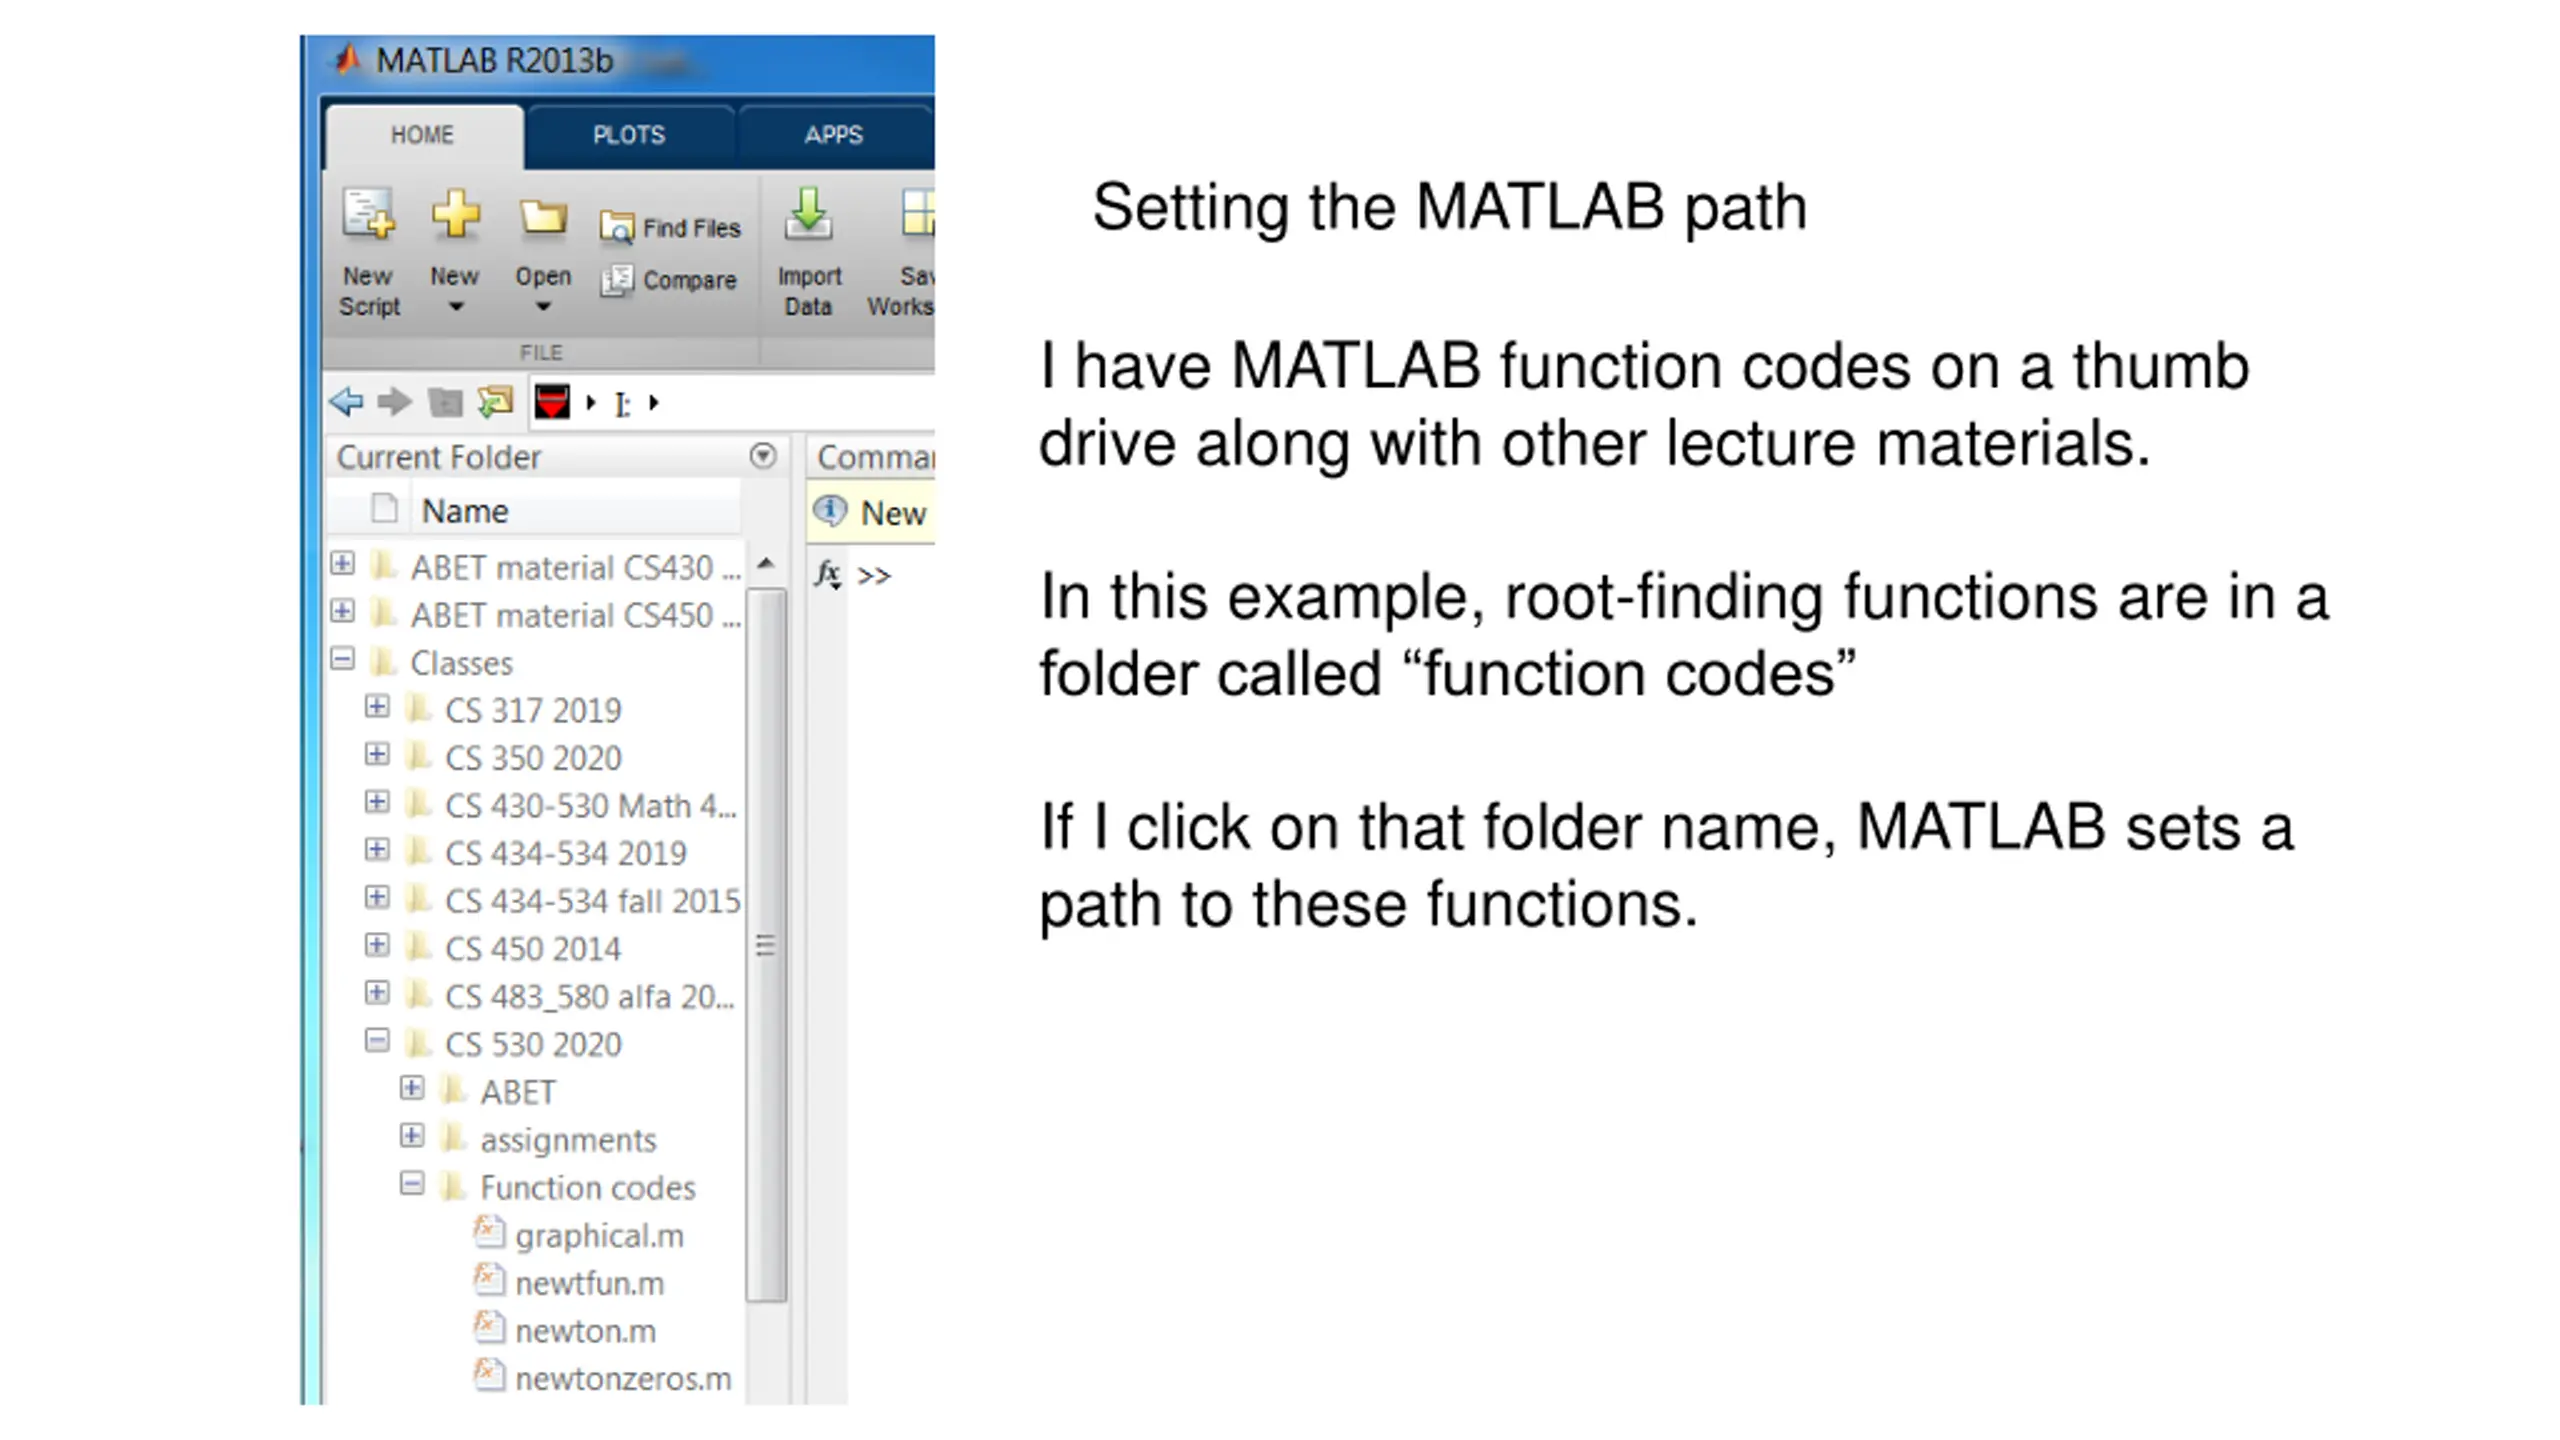Click the newton.m file icon

488,1328
